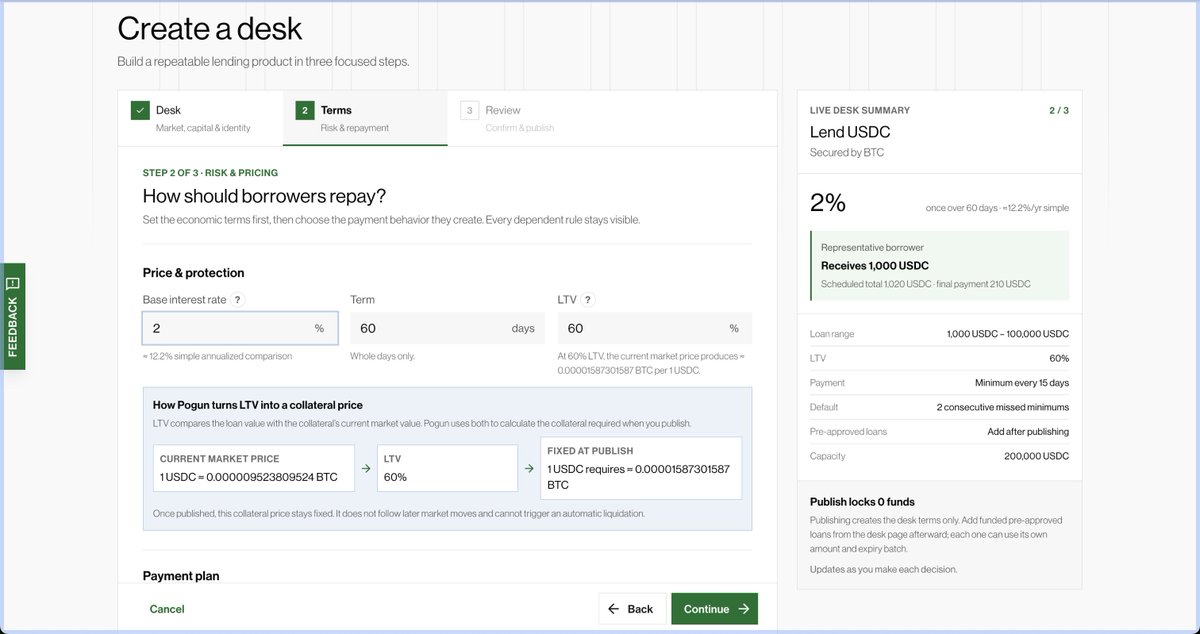Focus the Base interest rate input field
Viewport: 1200px width, 634px height.
(x=240, y=328)
